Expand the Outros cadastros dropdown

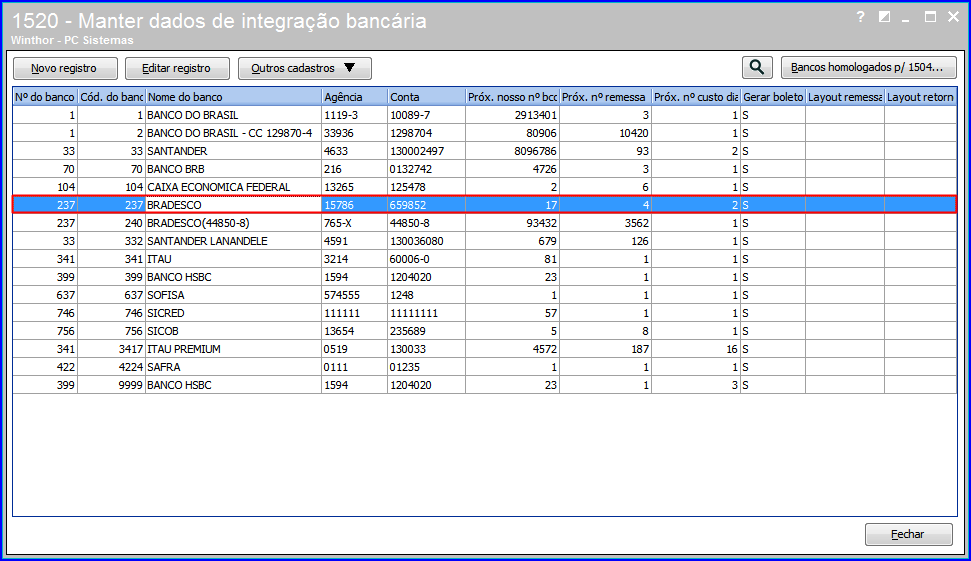tap(305, 68)
